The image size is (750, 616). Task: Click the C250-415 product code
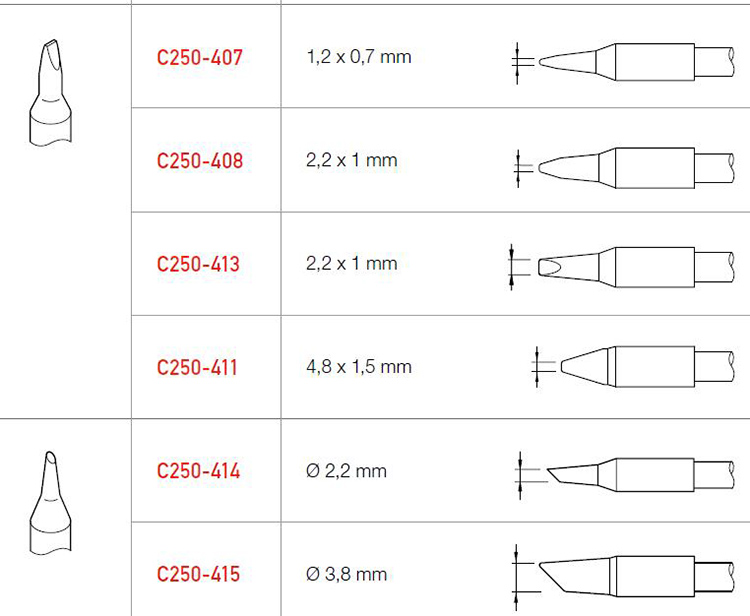click(x=199, y=574)
